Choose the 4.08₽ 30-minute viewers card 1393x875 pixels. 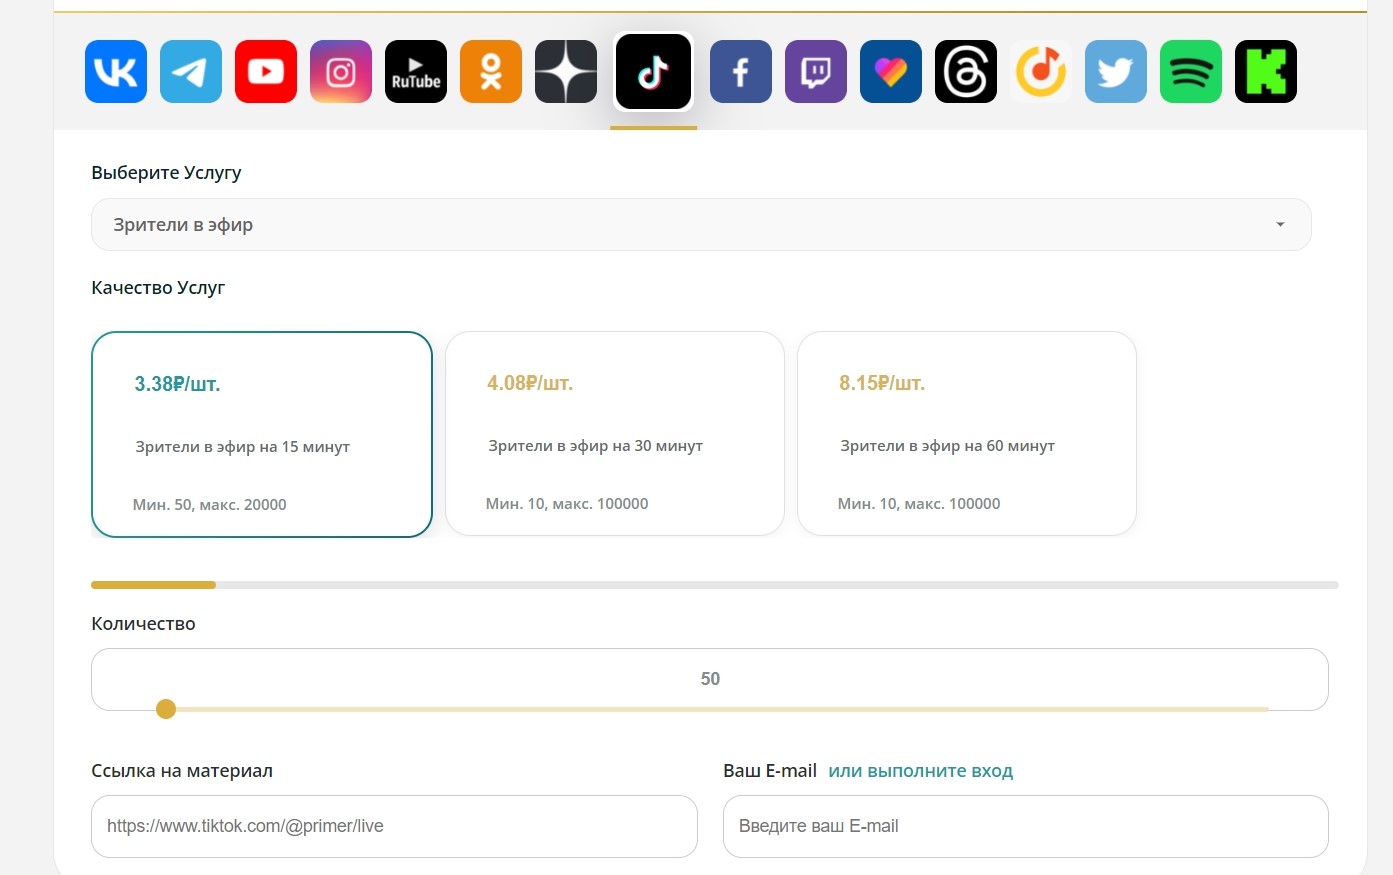[x=615, y=434]
